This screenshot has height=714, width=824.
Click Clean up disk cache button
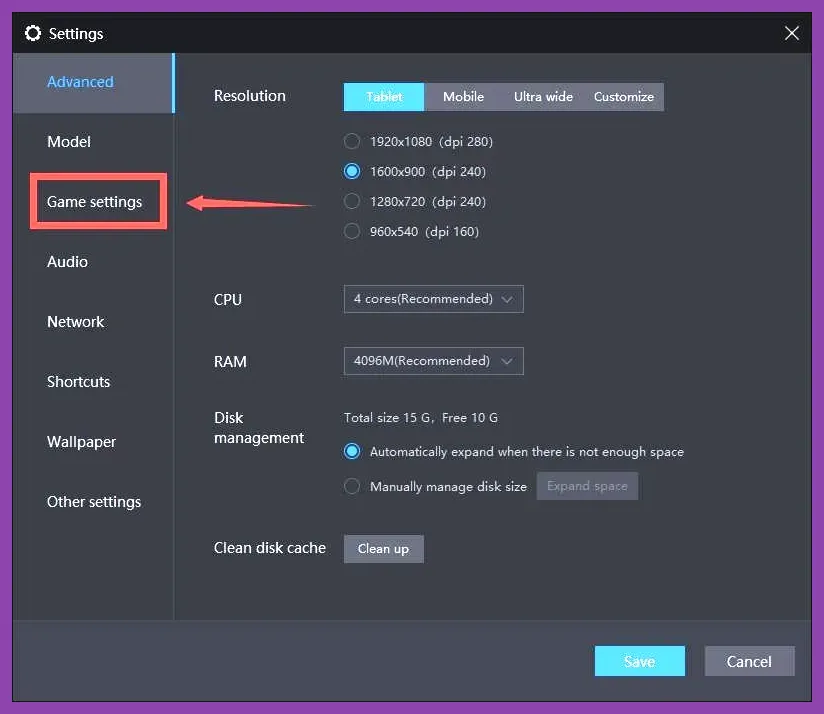tap(384, 549)
